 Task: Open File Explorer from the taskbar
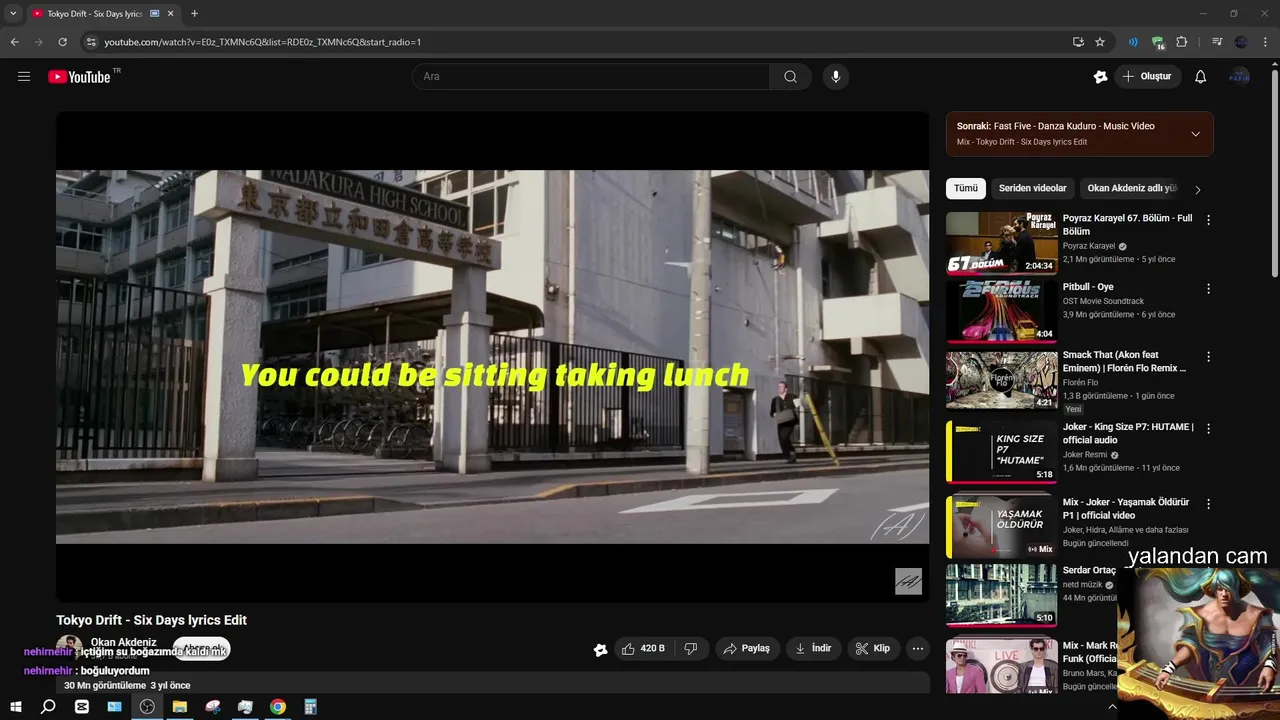tap(180, 707)
